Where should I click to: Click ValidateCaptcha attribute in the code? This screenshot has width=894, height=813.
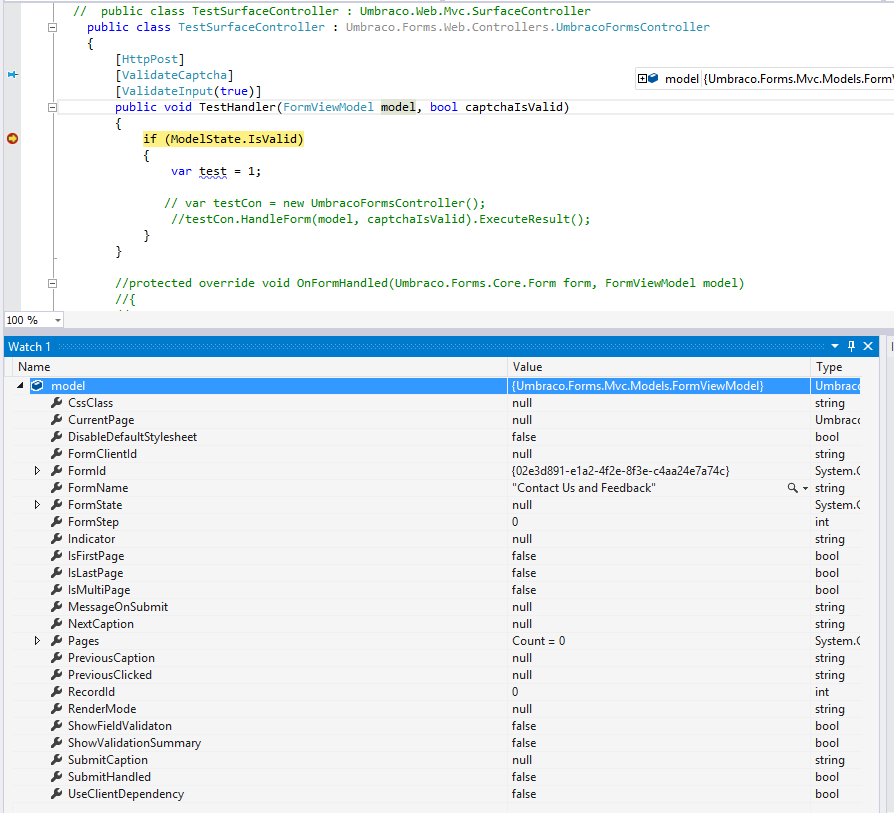[x=174, y=75]
